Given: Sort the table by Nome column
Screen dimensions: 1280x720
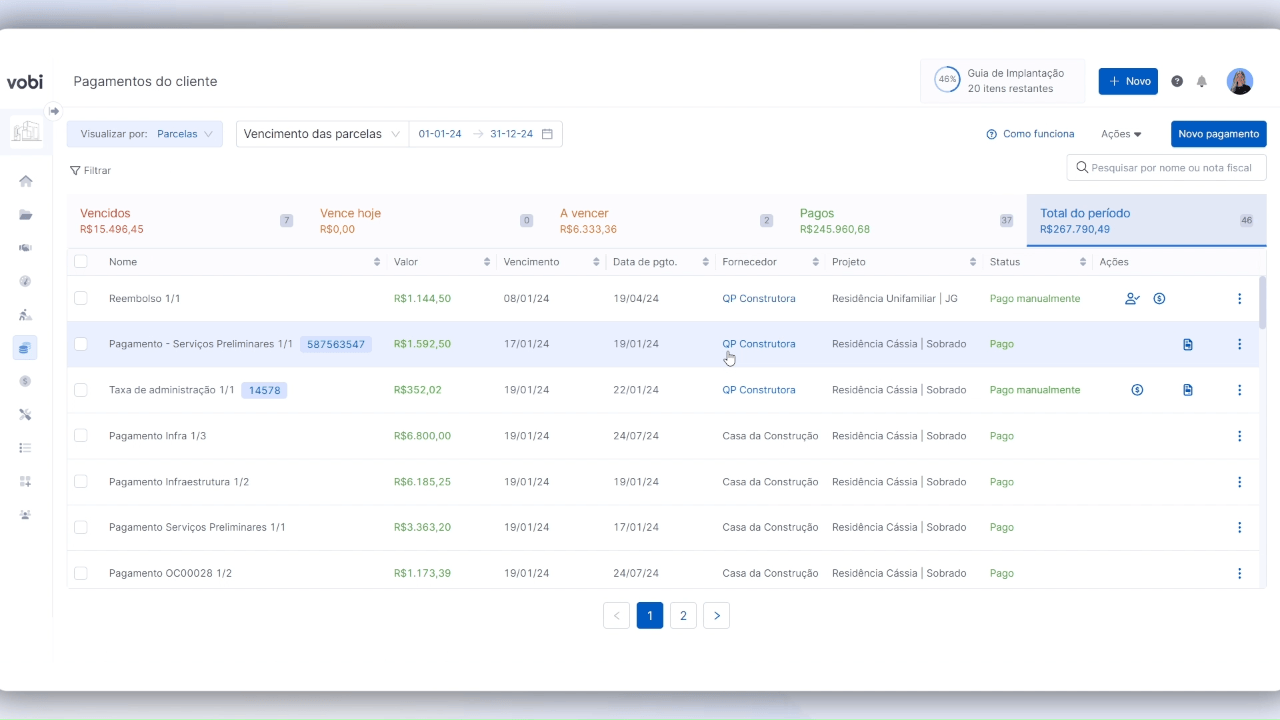Looking at the screenshot, I should [x=377, y=262].
